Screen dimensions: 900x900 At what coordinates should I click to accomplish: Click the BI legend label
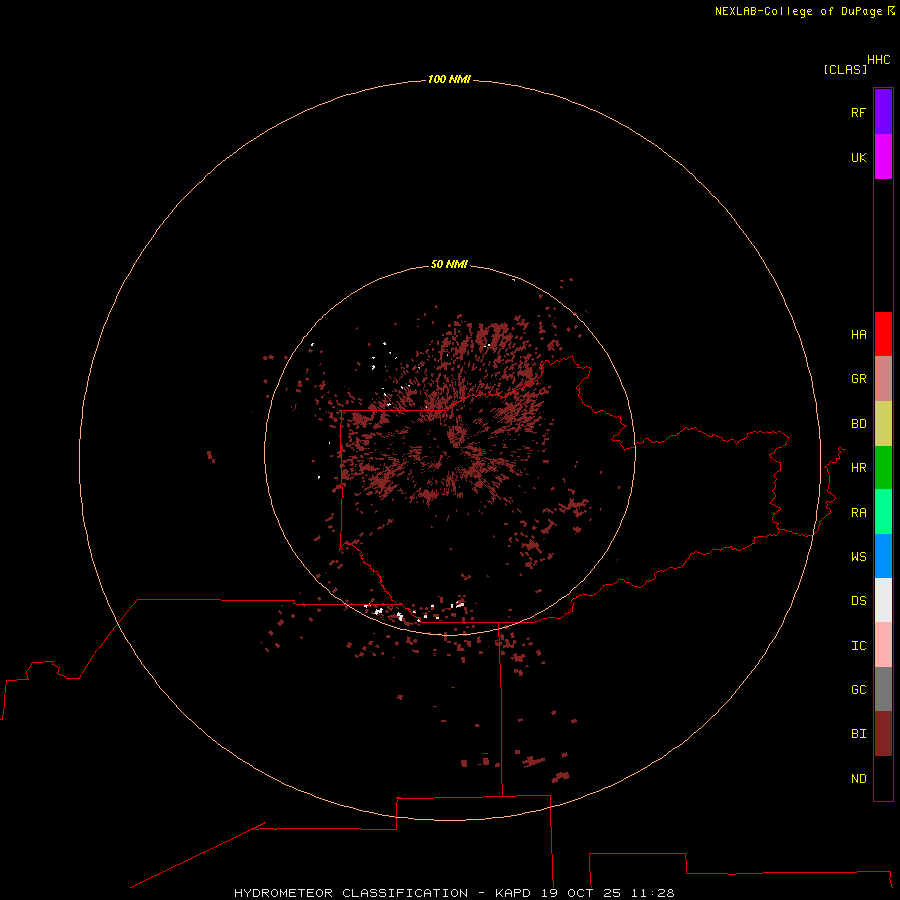[858, 734]
